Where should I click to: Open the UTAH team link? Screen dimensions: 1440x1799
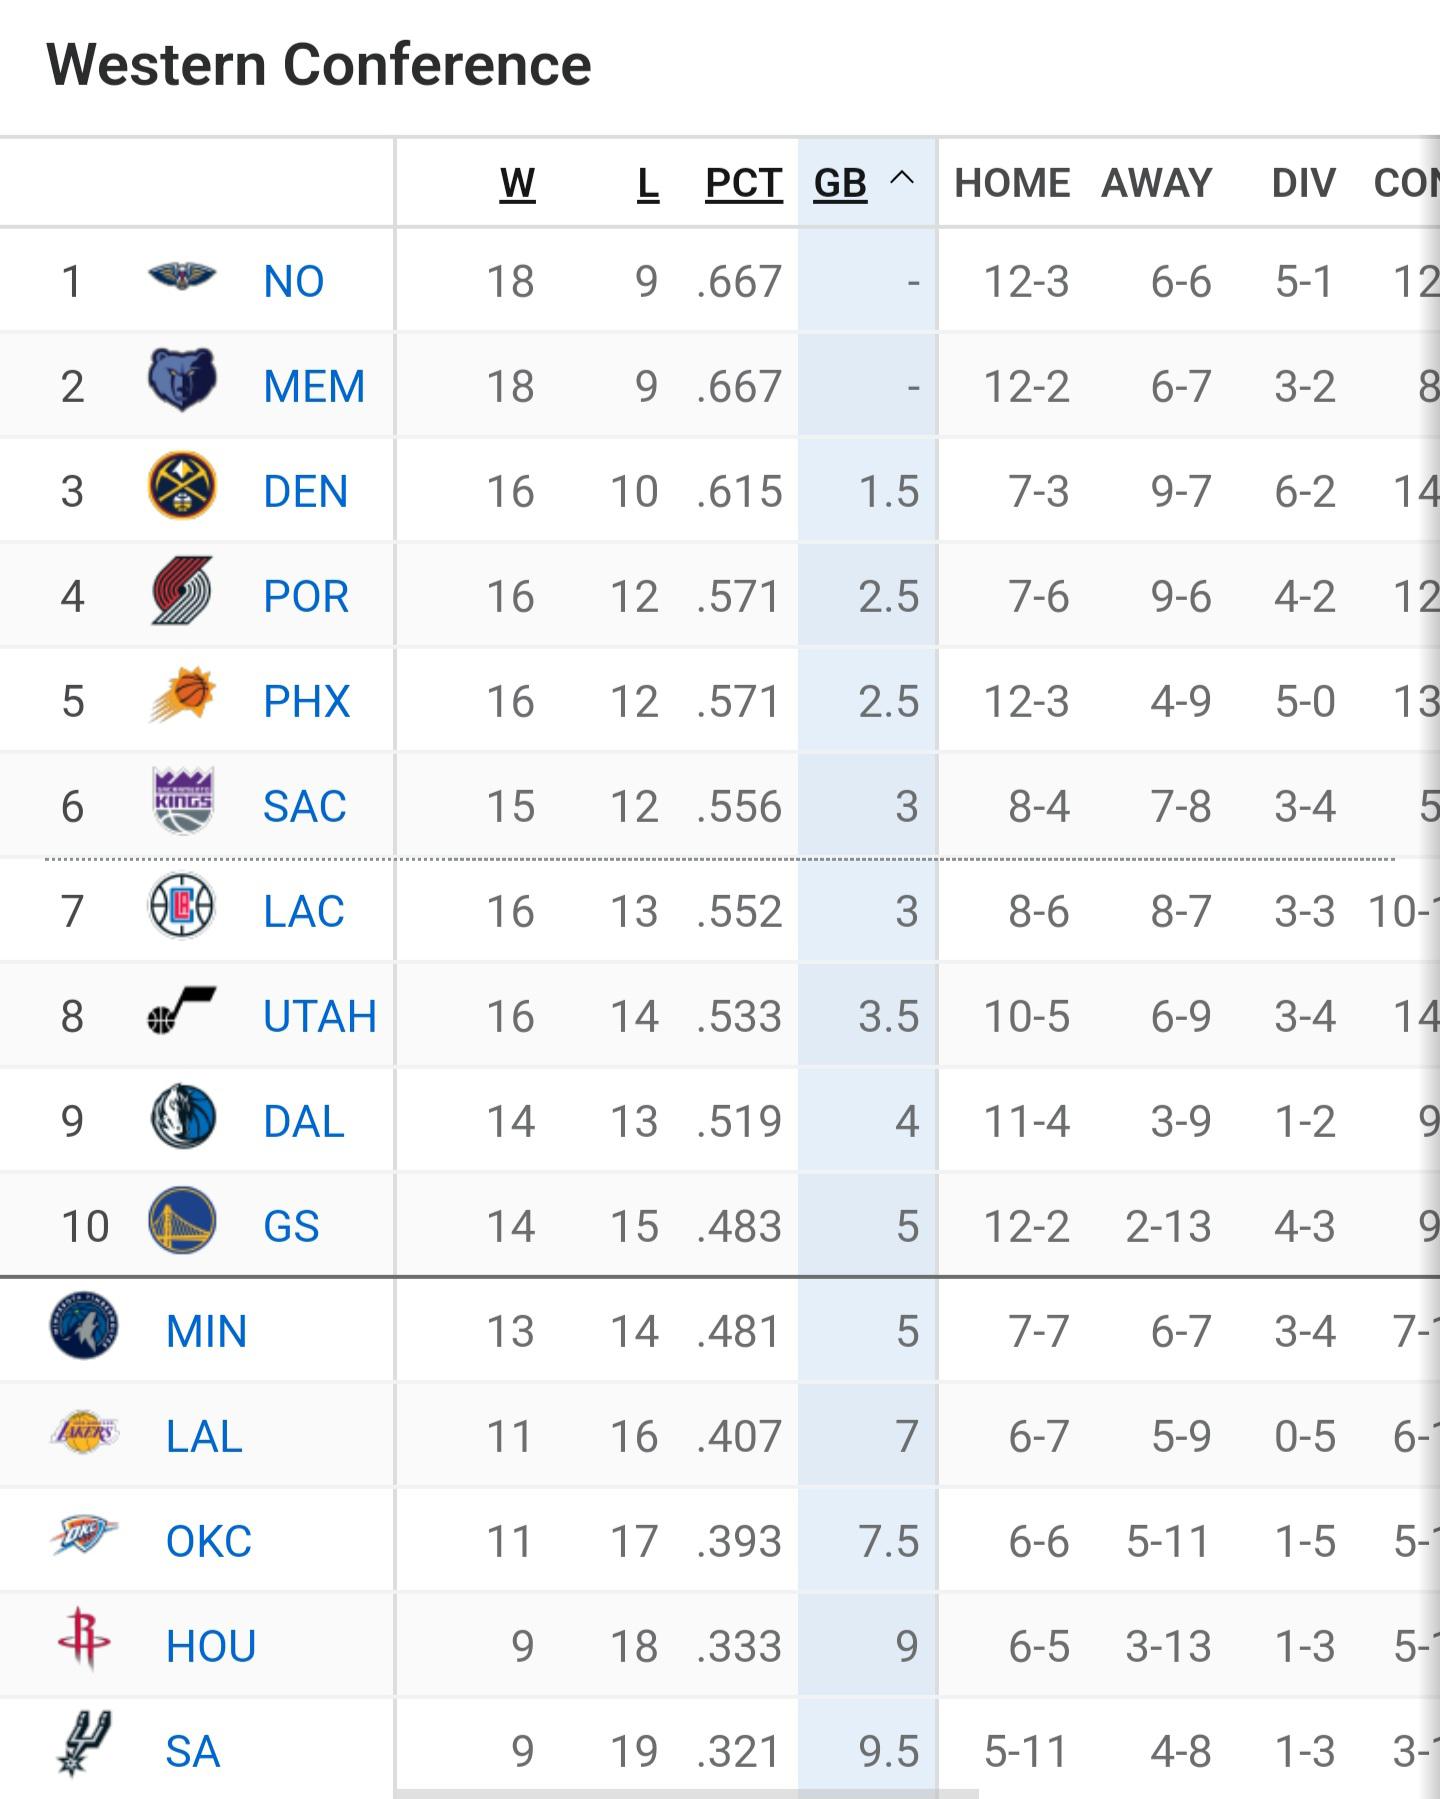320,1017
